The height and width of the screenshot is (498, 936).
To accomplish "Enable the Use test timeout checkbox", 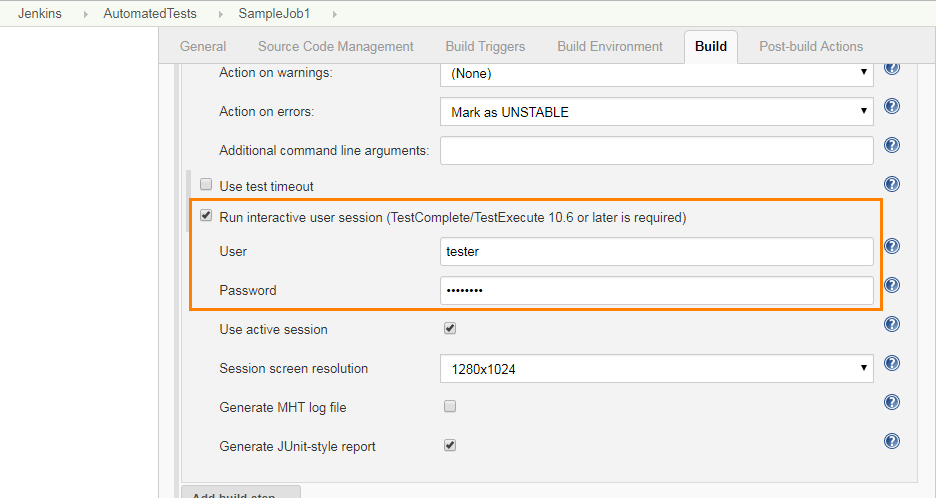I will point(206,184).
